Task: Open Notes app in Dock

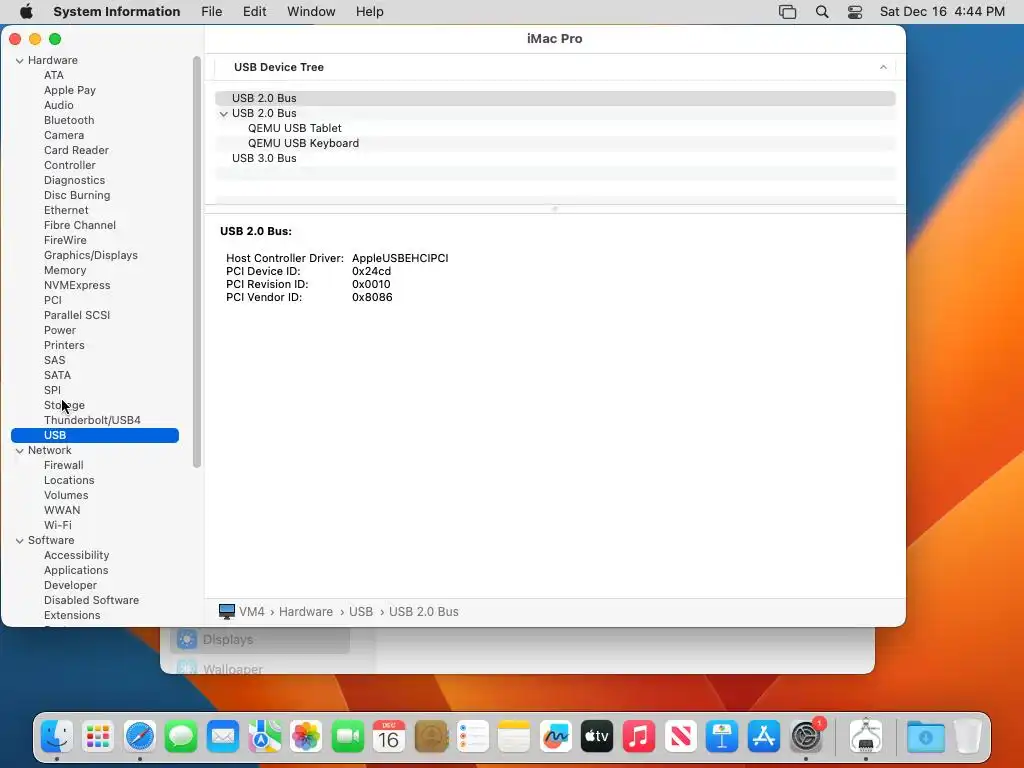Action: (x=514, y=737)
